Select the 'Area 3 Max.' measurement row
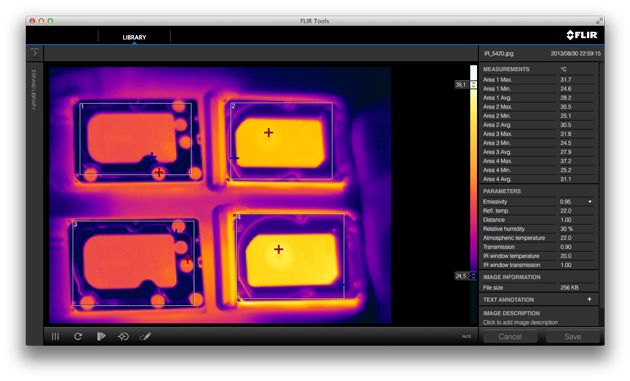 [538, 134]
